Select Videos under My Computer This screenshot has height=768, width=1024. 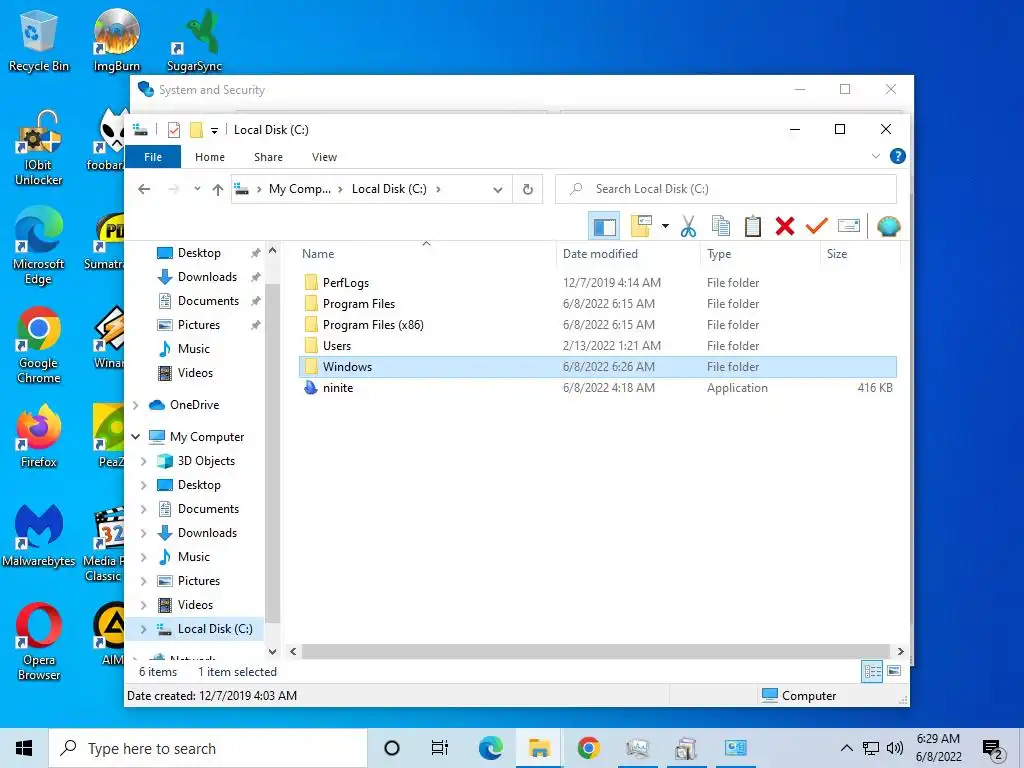pos(195,605)
